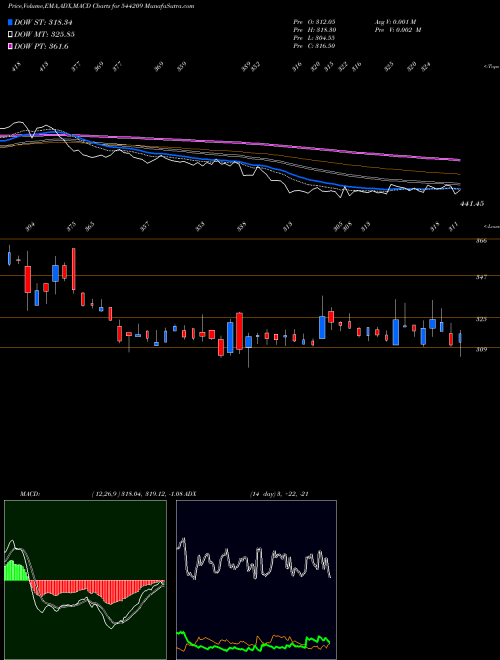Click the 441.45 value beside EMA lines
Image resolution: width=500 pixels, height=660 pixels.
[472, 204]
